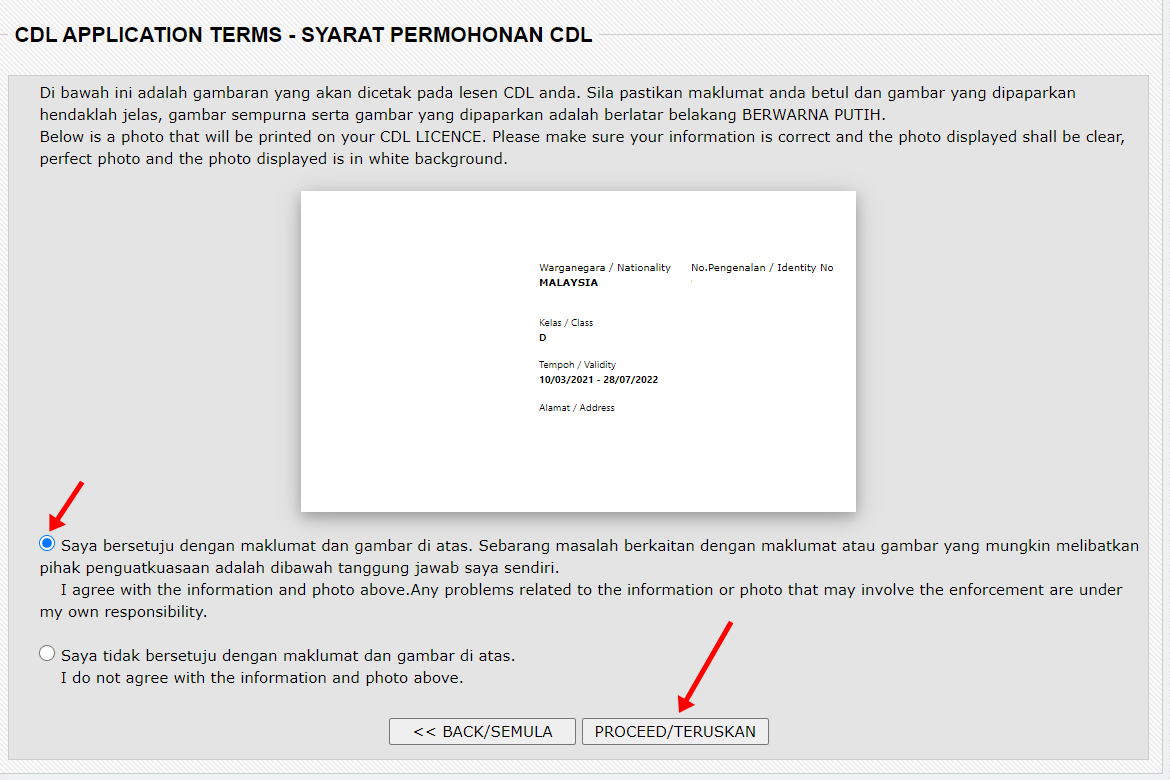
Task: Click the 'Tempoh / Validity' label
Action: pyautogui.click(x=577, y=365)
